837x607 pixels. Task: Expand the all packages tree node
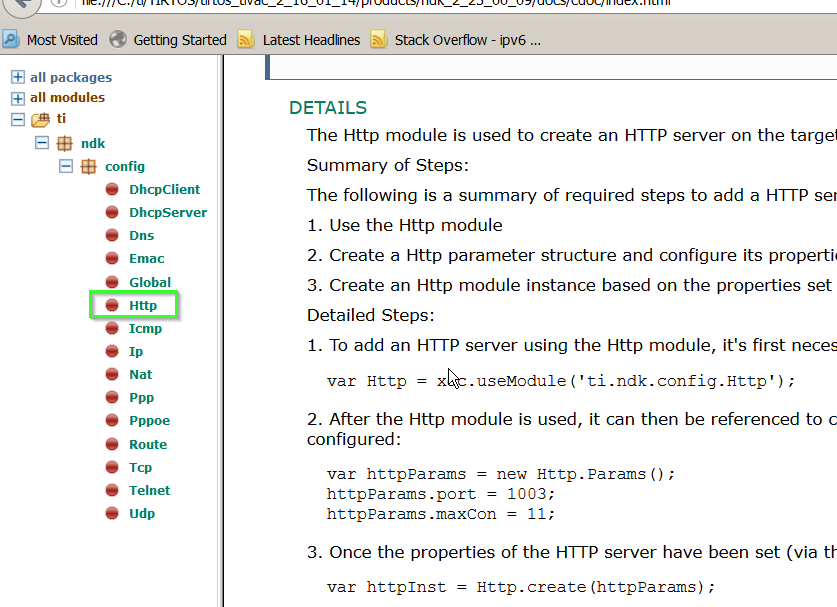[18, 77]
